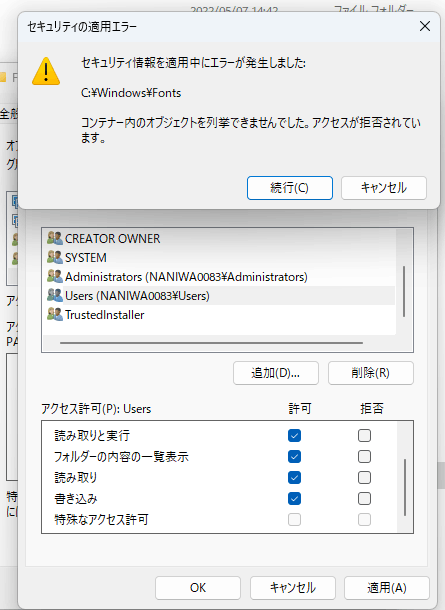Click the 適用(A) button
The image size is (445, 610).
point(387,588)
